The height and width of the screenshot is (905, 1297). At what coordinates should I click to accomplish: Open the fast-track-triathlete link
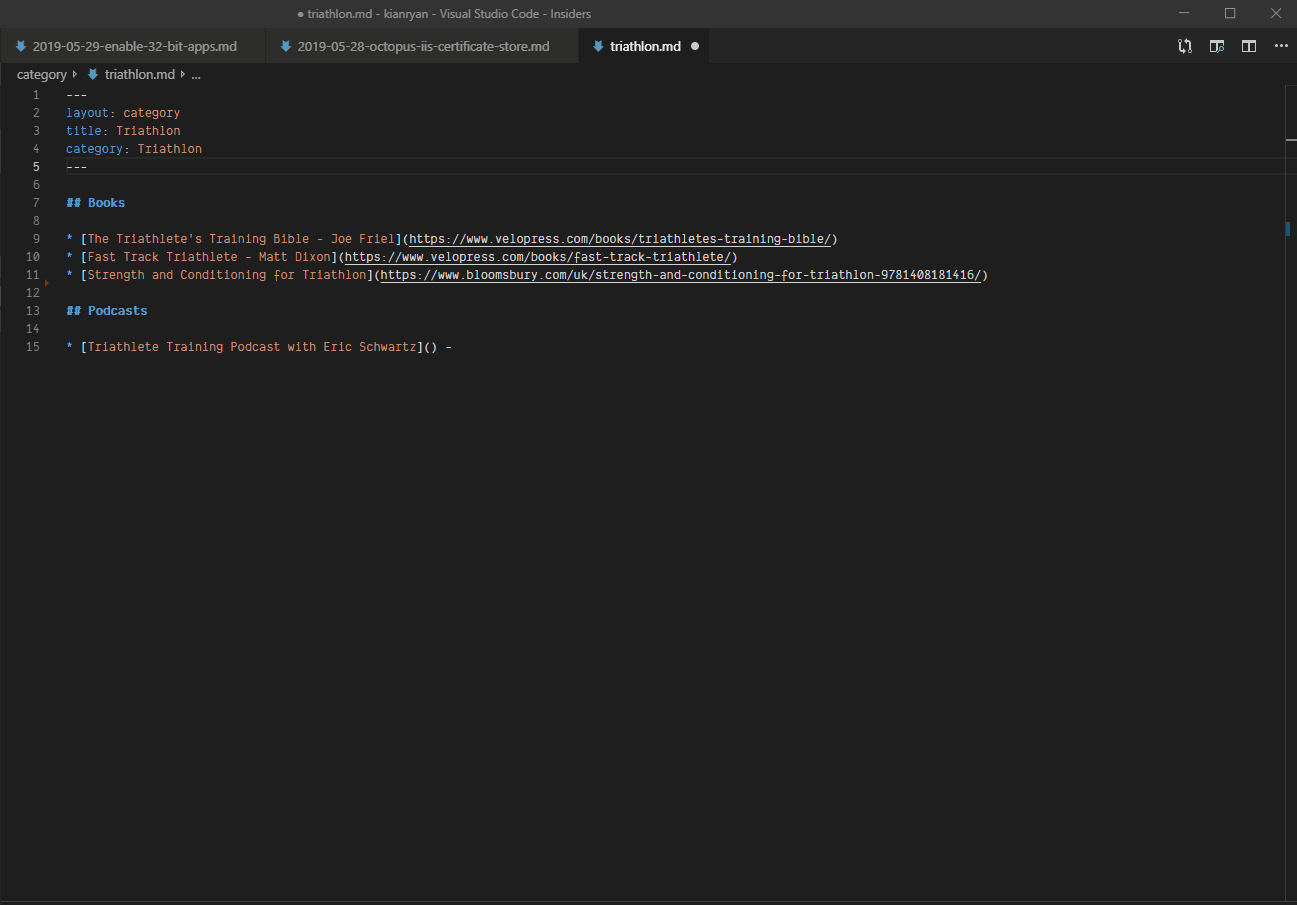(x=538, y=256)
